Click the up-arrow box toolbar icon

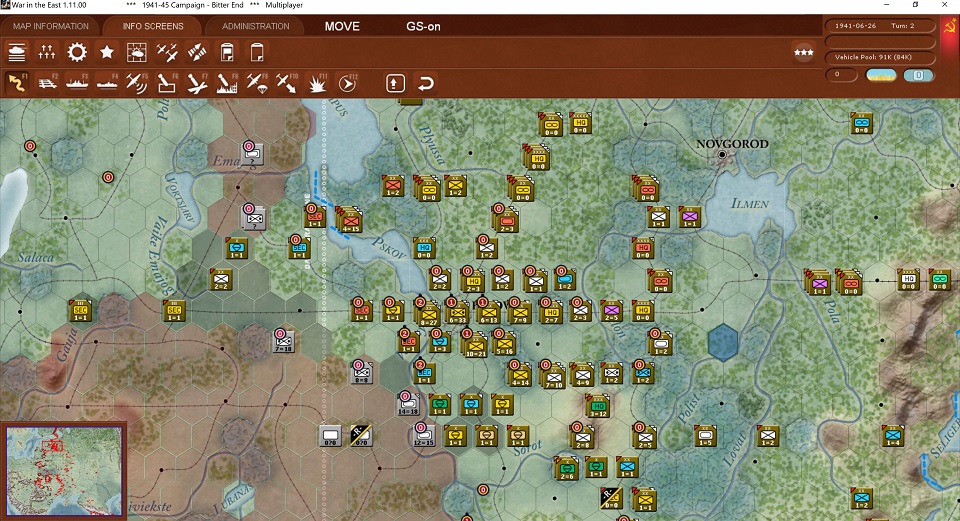coord(395,83)
